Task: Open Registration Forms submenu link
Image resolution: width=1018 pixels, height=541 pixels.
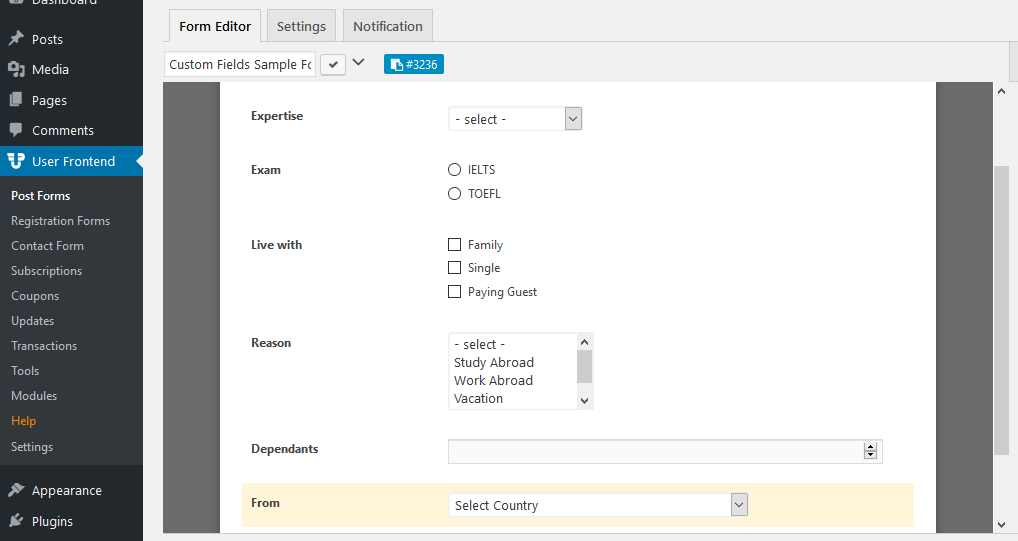Action: pos(60,221)
